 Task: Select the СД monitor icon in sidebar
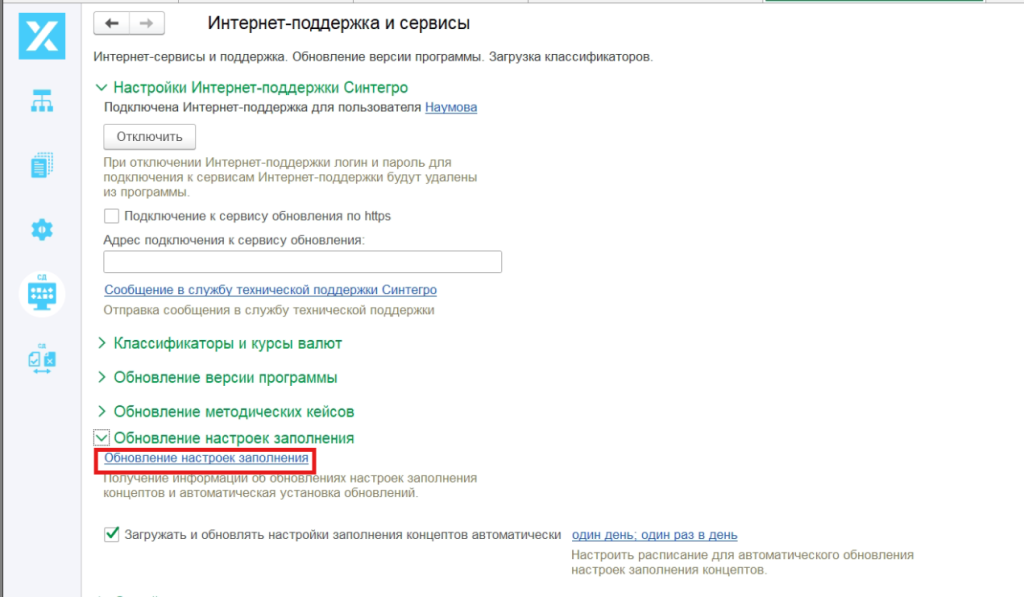click(x=41, y=293)
